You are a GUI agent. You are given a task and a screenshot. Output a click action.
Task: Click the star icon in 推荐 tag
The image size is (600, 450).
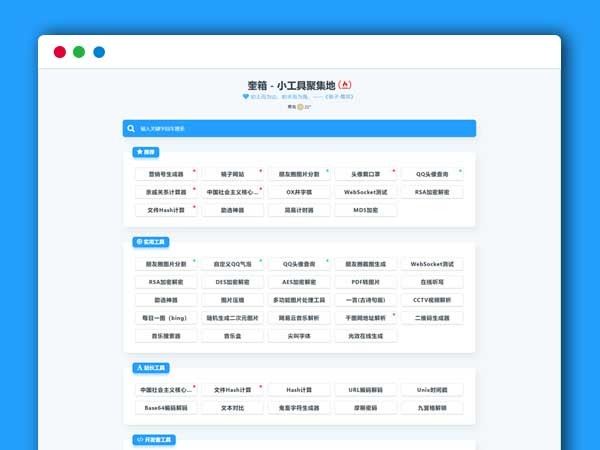[x=139, y=153]
